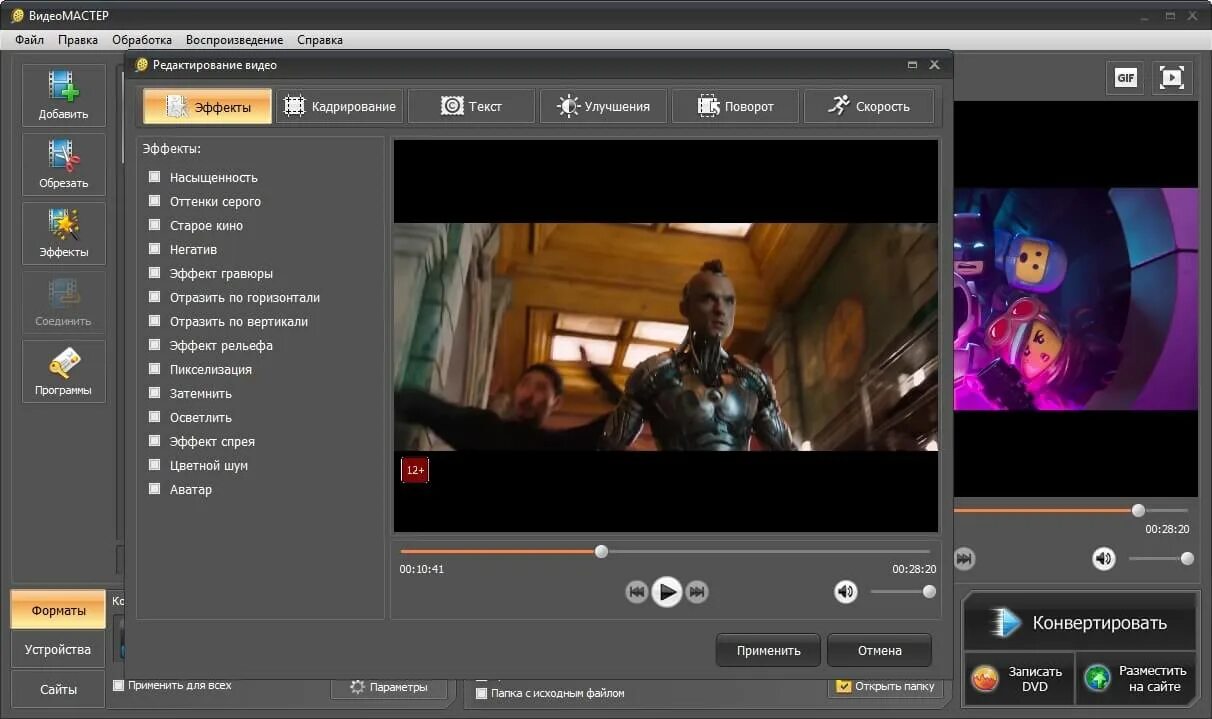Check Отразить по горизонтали
Image resolution: width=1212 pixels, height=719 pixels.
(154, 297)
